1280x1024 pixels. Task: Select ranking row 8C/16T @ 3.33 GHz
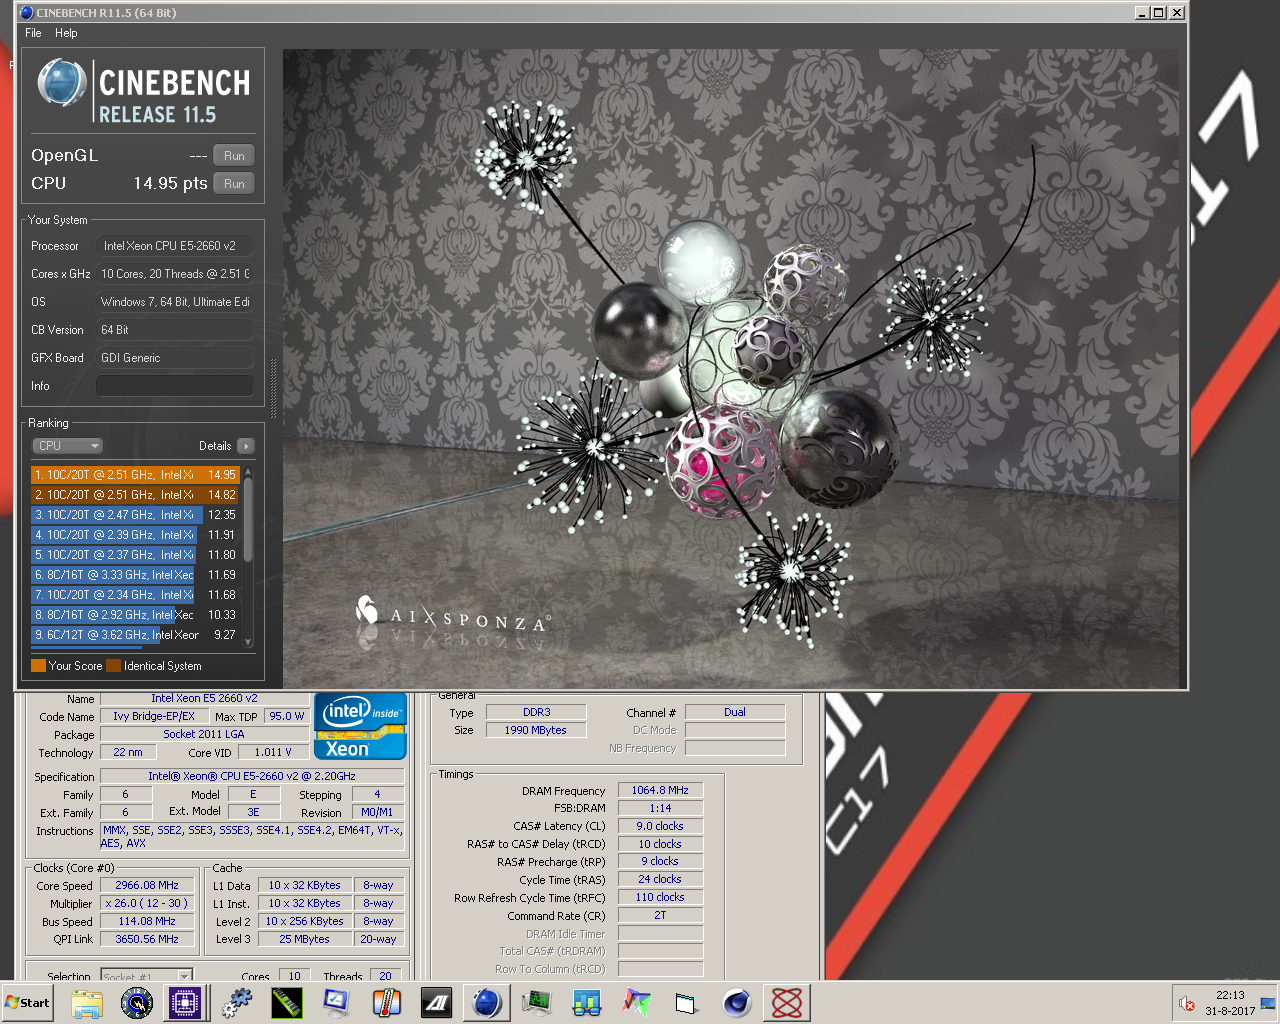pyautogui.click(x=135, y=575)
